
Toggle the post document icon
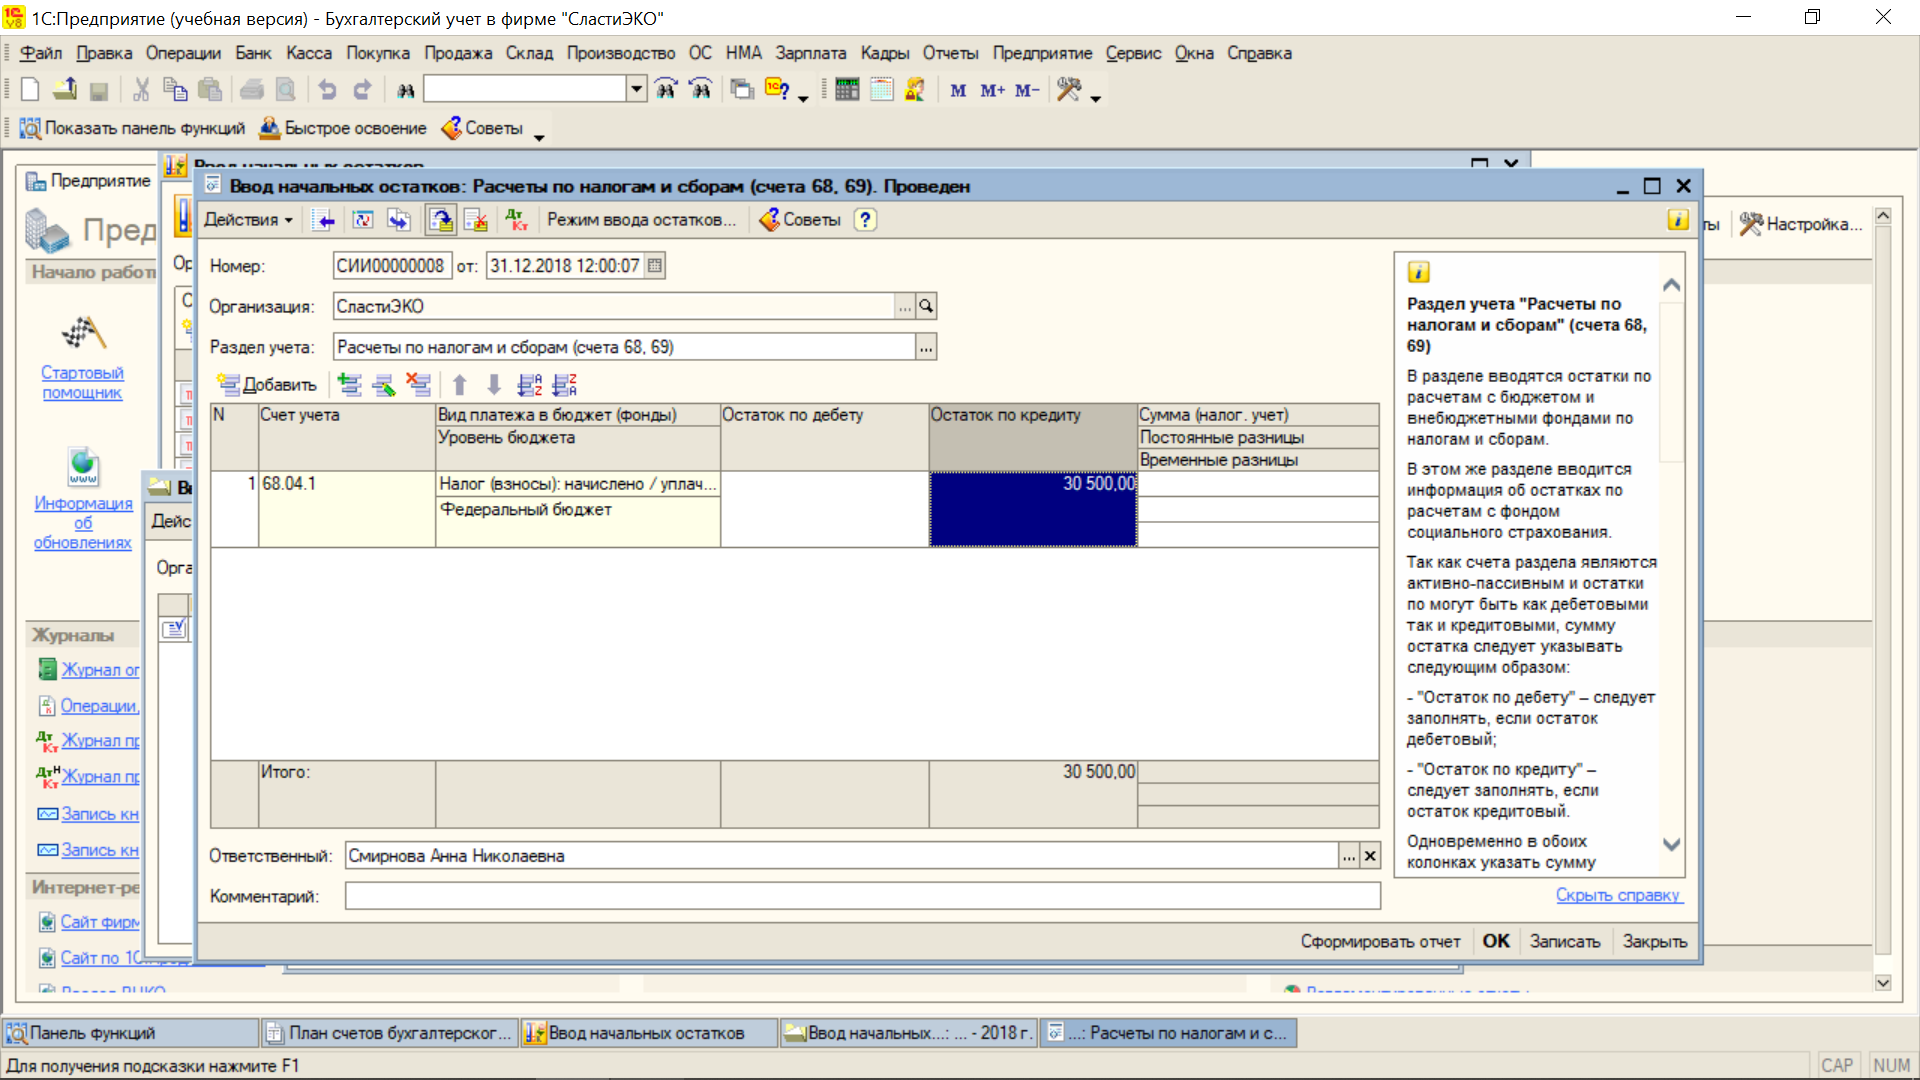click(440, 220)
